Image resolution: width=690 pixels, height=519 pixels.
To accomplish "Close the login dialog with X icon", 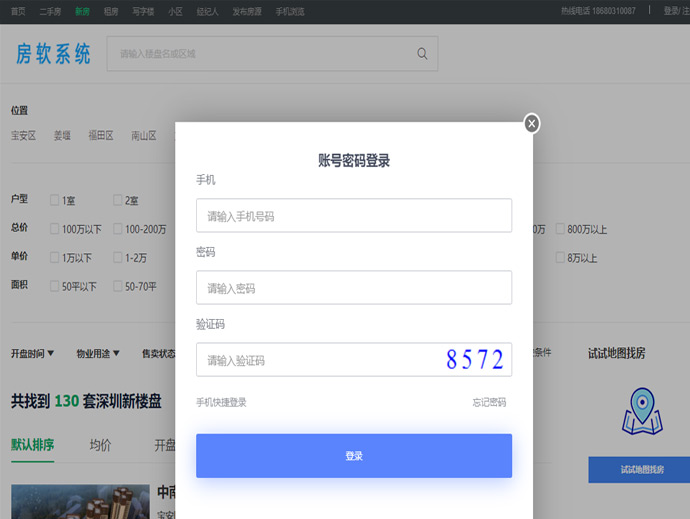I will tap(532, 124).
